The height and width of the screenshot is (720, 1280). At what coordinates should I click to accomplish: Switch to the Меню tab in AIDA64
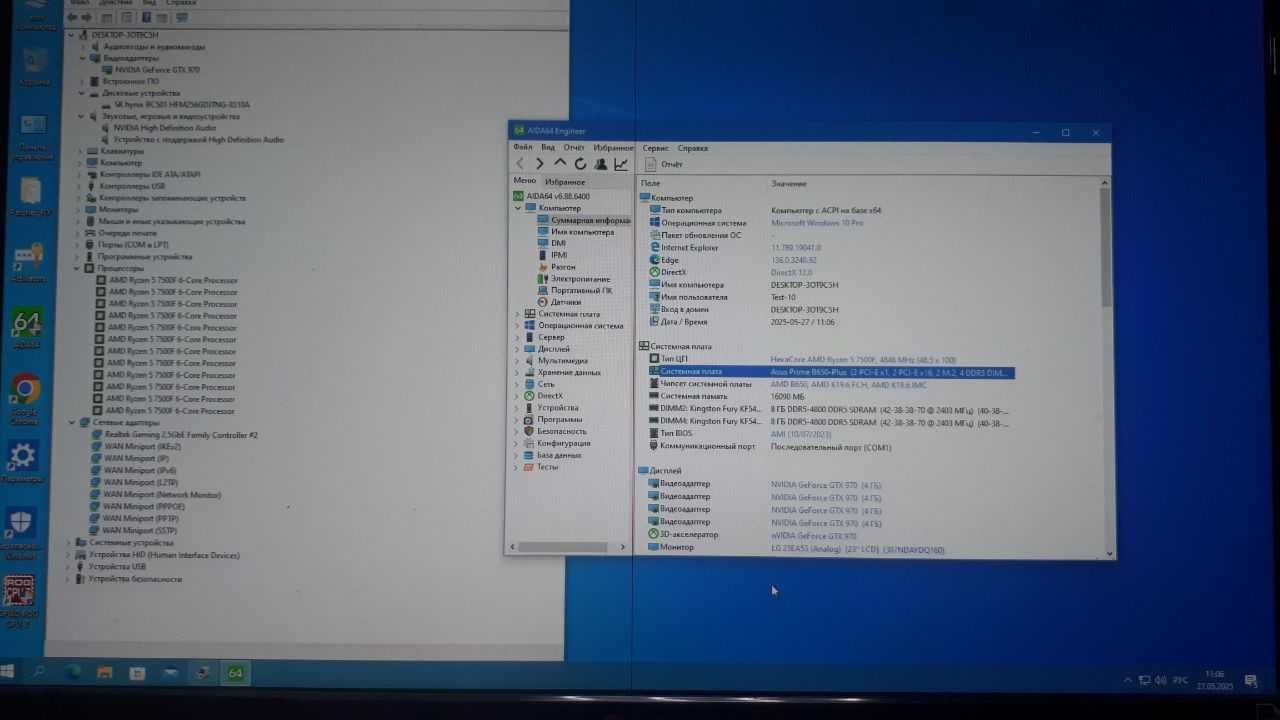(x=524, y=181)
